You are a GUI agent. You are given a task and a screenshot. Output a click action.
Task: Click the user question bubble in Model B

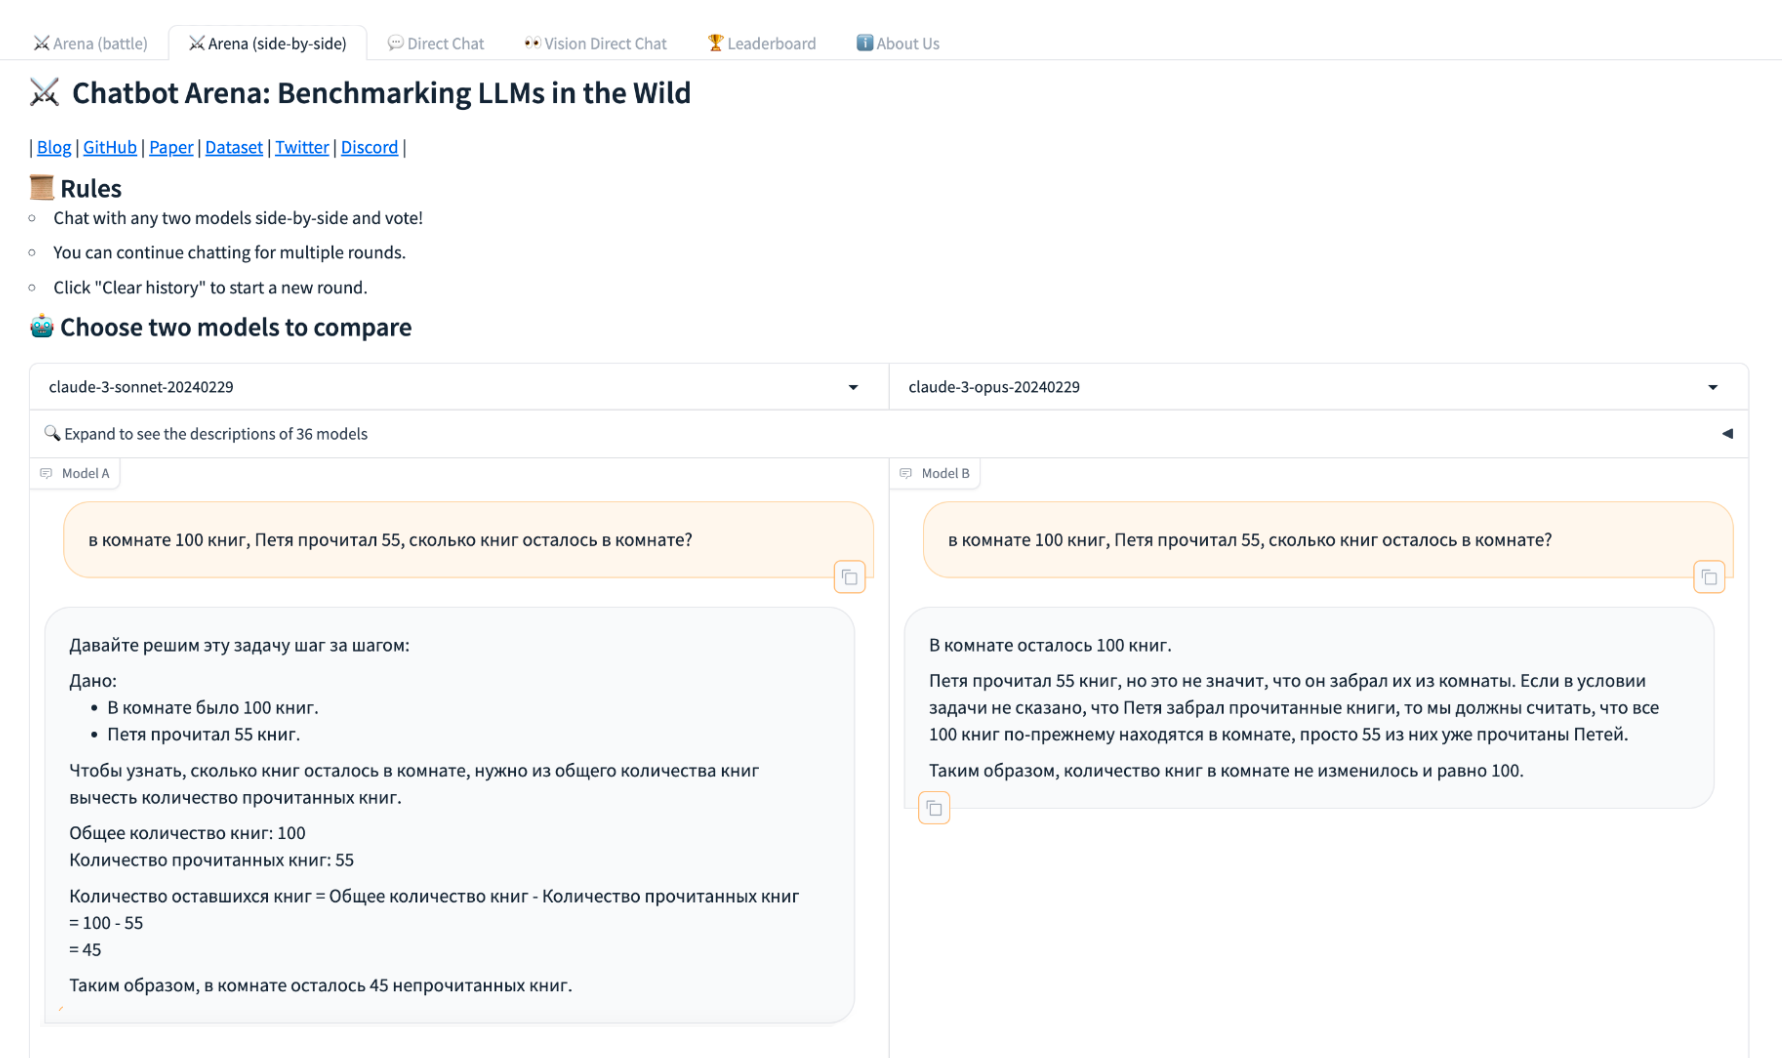click(x=1328, y=540)
